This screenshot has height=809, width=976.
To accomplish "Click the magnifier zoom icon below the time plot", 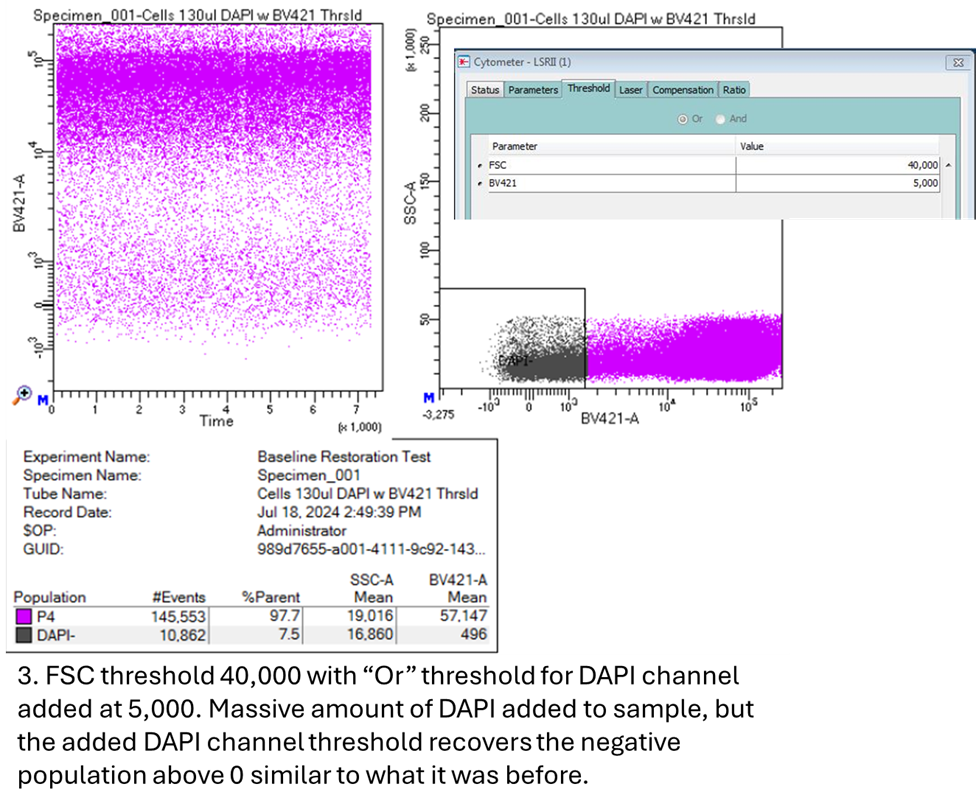I will click(21, 396).
